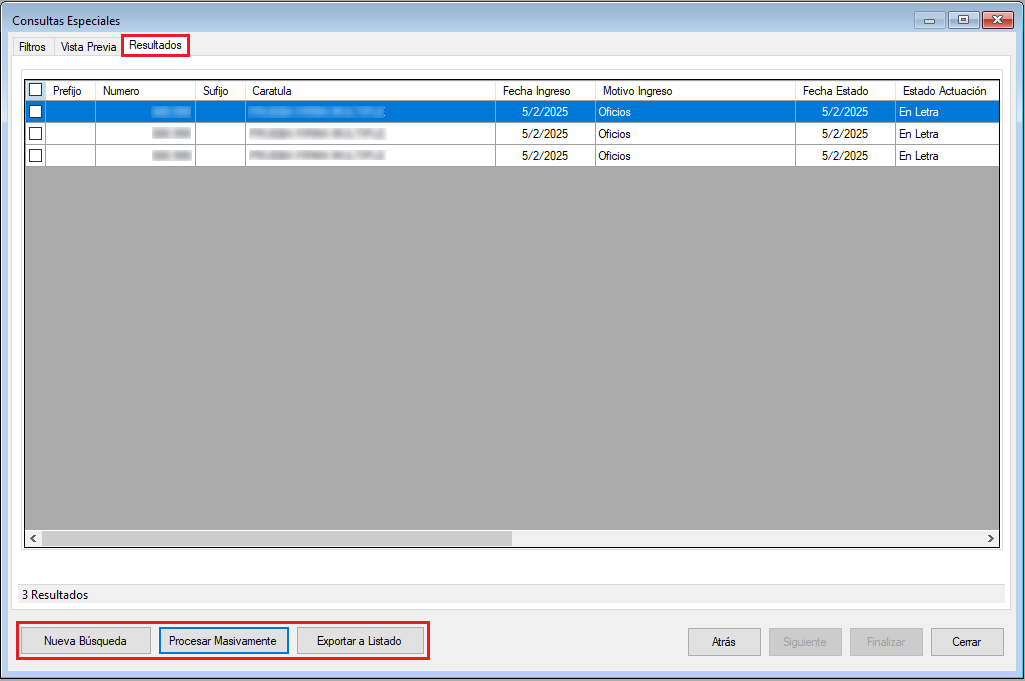
Task: Check the first result row checkbox
Action: point(35,112)
